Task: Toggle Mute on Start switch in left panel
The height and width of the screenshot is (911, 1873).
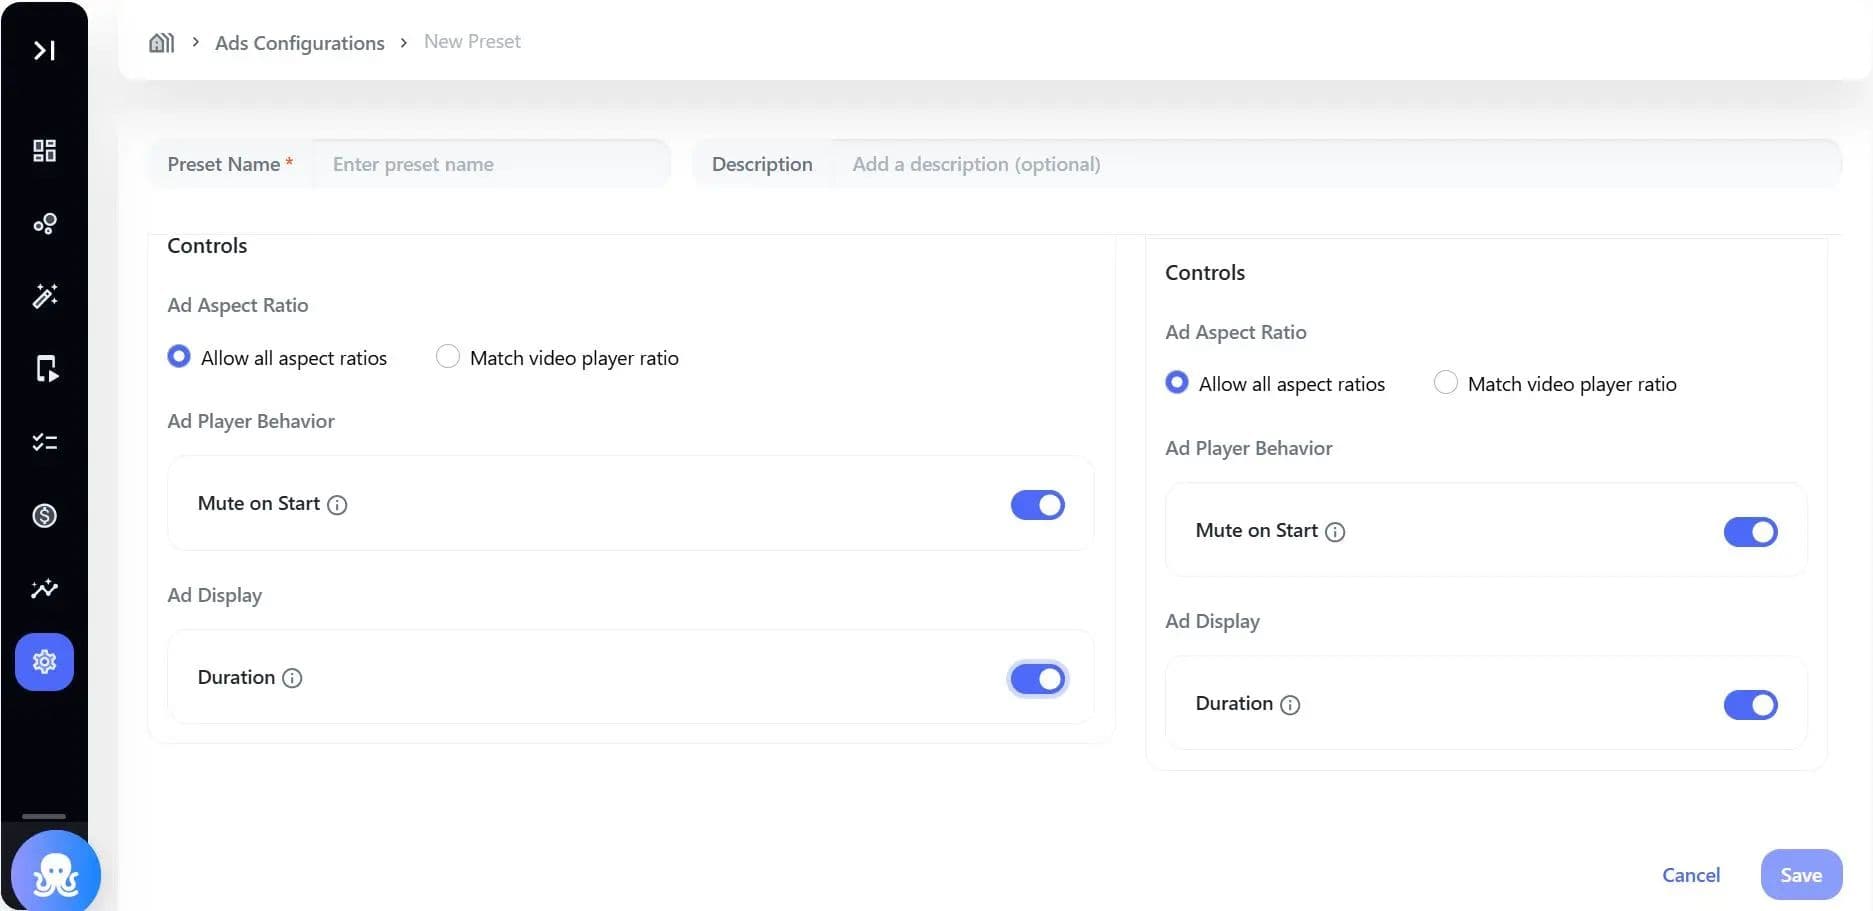Action: click(1038, 505)
